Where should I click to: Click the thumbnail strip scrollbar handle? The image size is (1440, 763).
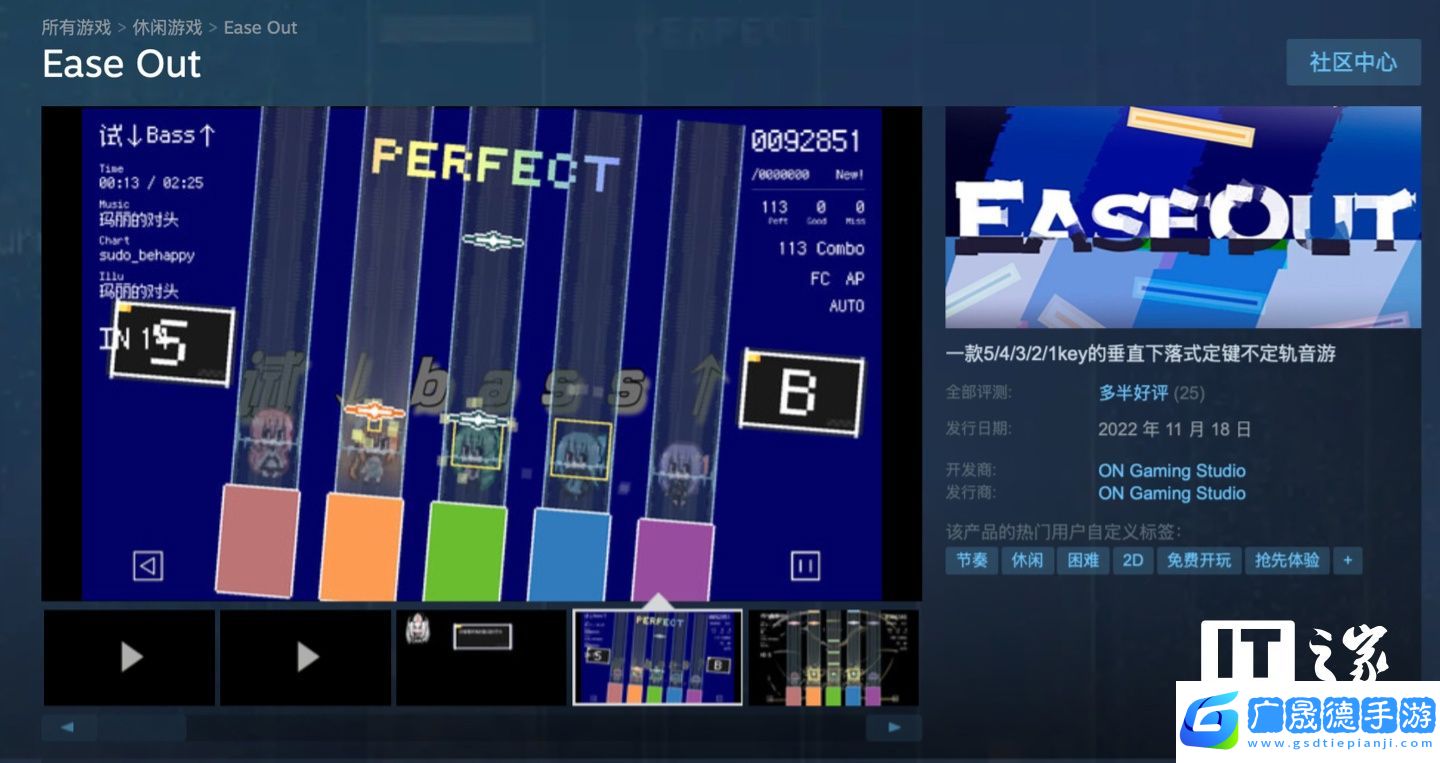pos(142,727)
